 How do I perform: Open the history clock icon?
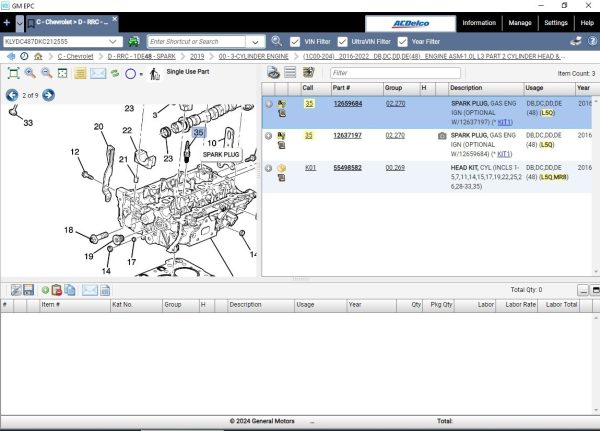click(x=24, y=56)
